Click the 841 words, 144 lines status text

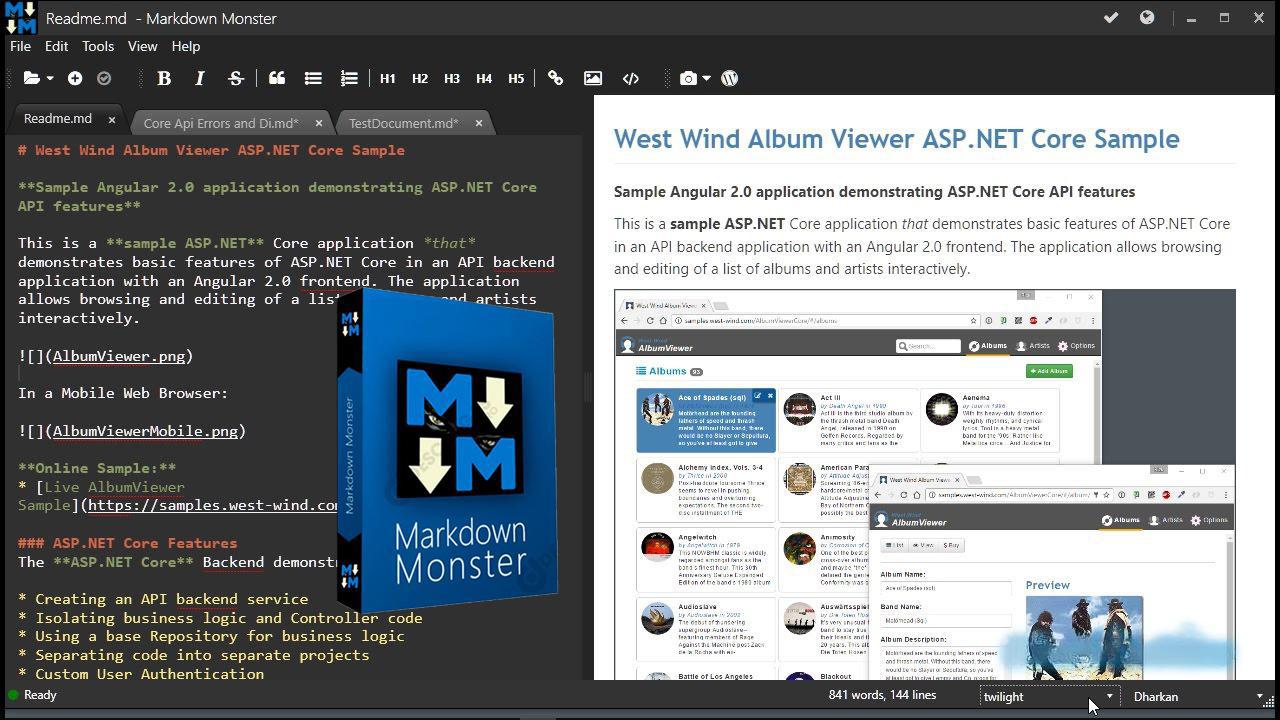pyautogui.click(x=882, y=695)
